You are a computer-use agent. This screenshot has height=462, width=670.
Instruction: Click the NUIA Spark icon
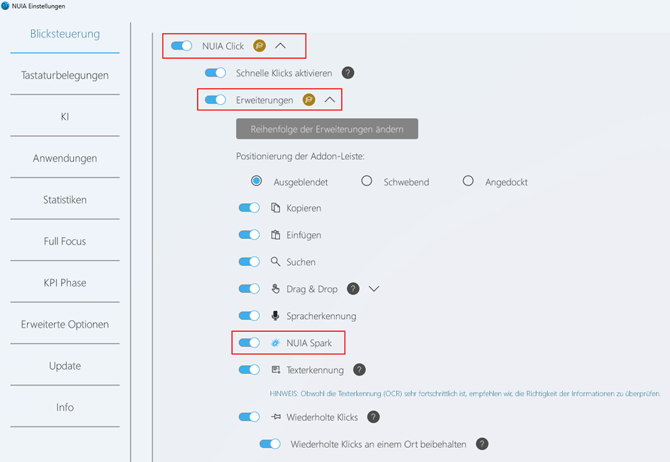click(276, 343)
